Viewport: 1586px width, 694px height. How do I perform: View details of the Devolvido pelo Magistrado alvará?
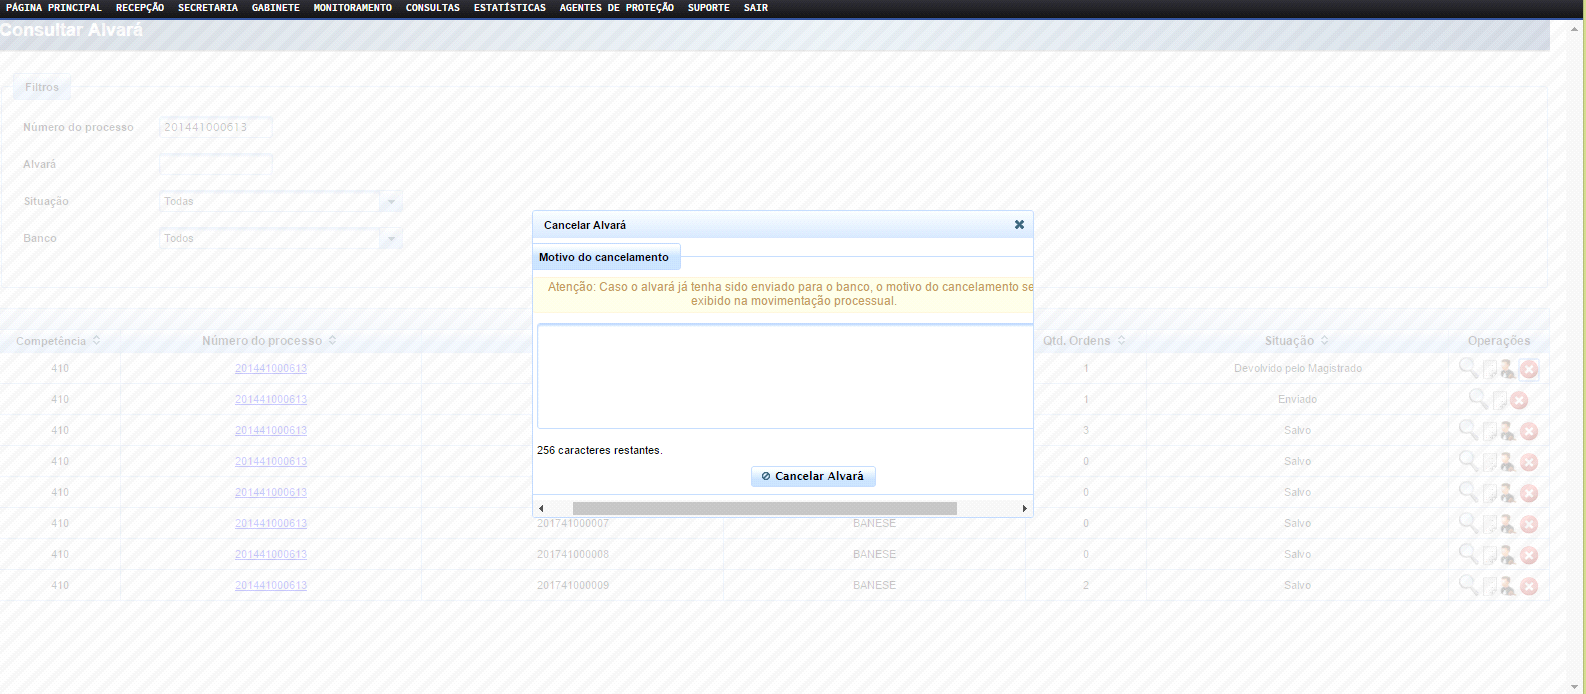(x=1468, y=368)
